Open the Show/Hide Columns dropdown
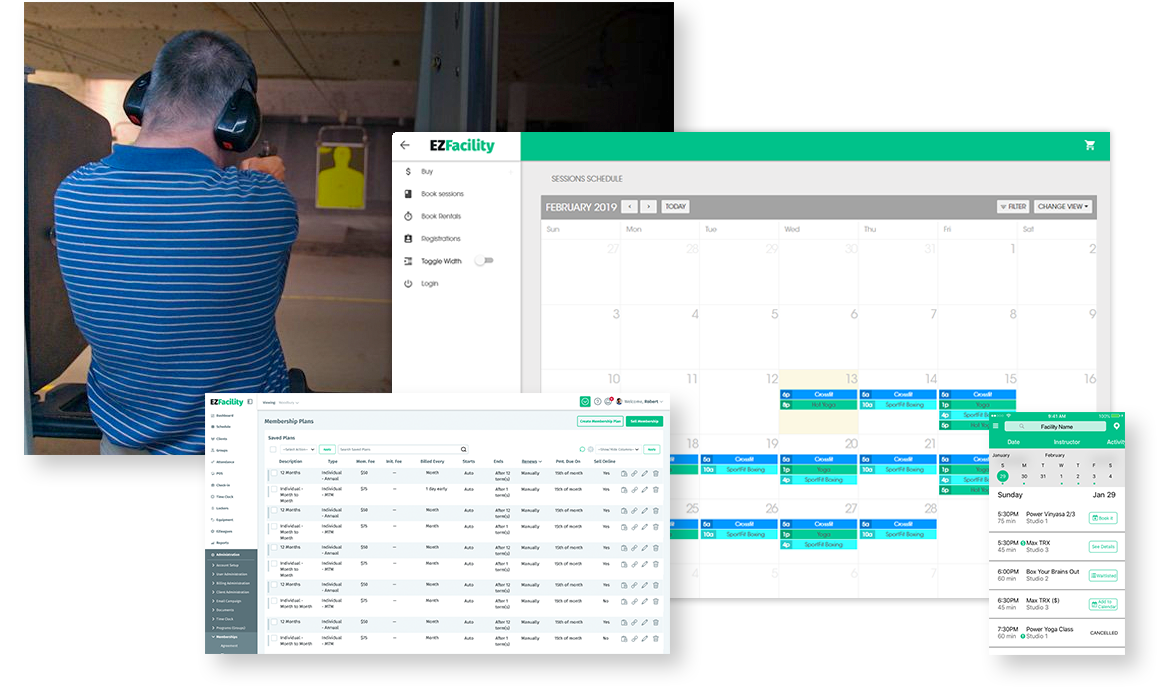1162x690 pixels. (x=618, y=450)
